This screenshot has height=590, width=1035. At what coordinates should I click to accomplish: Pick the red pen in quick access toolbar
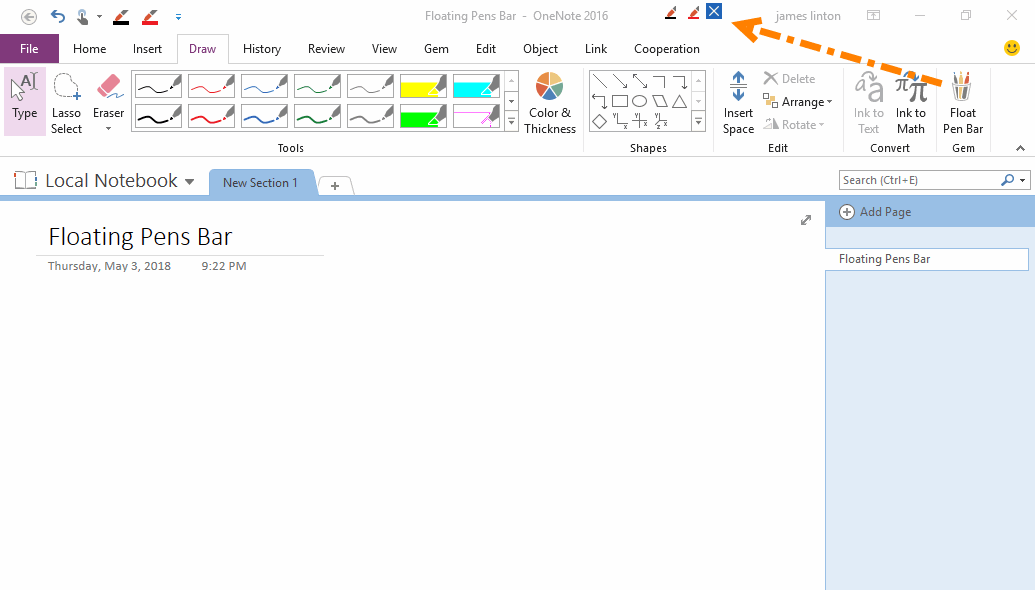coord(150,16)
